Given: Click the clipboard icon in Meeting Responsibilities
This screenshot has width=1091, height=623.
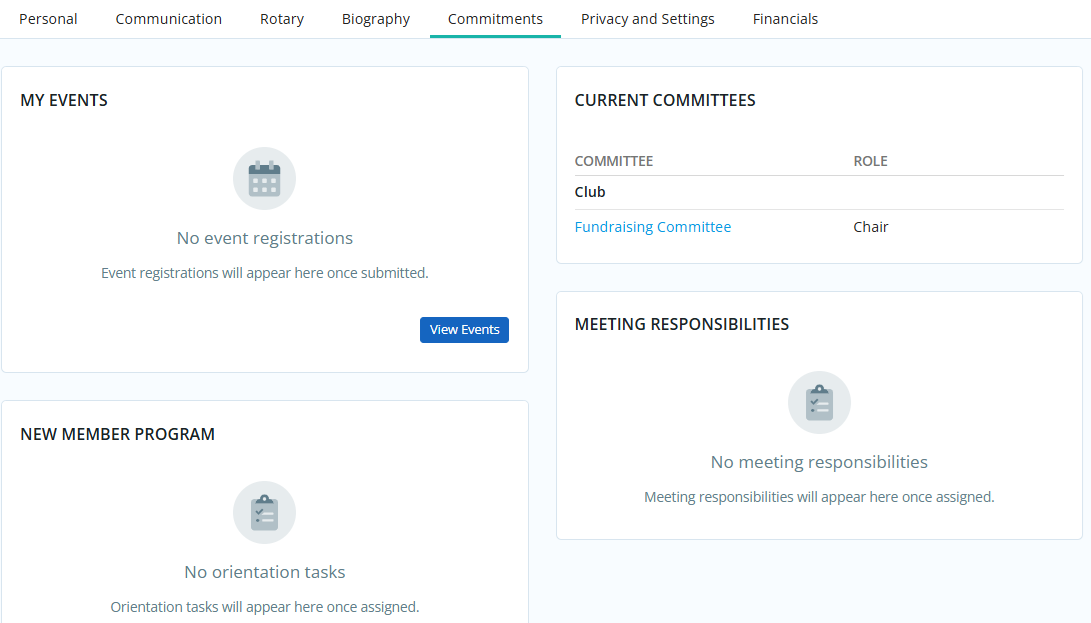Looking at the screenshot, I should (x=819, y=402).
